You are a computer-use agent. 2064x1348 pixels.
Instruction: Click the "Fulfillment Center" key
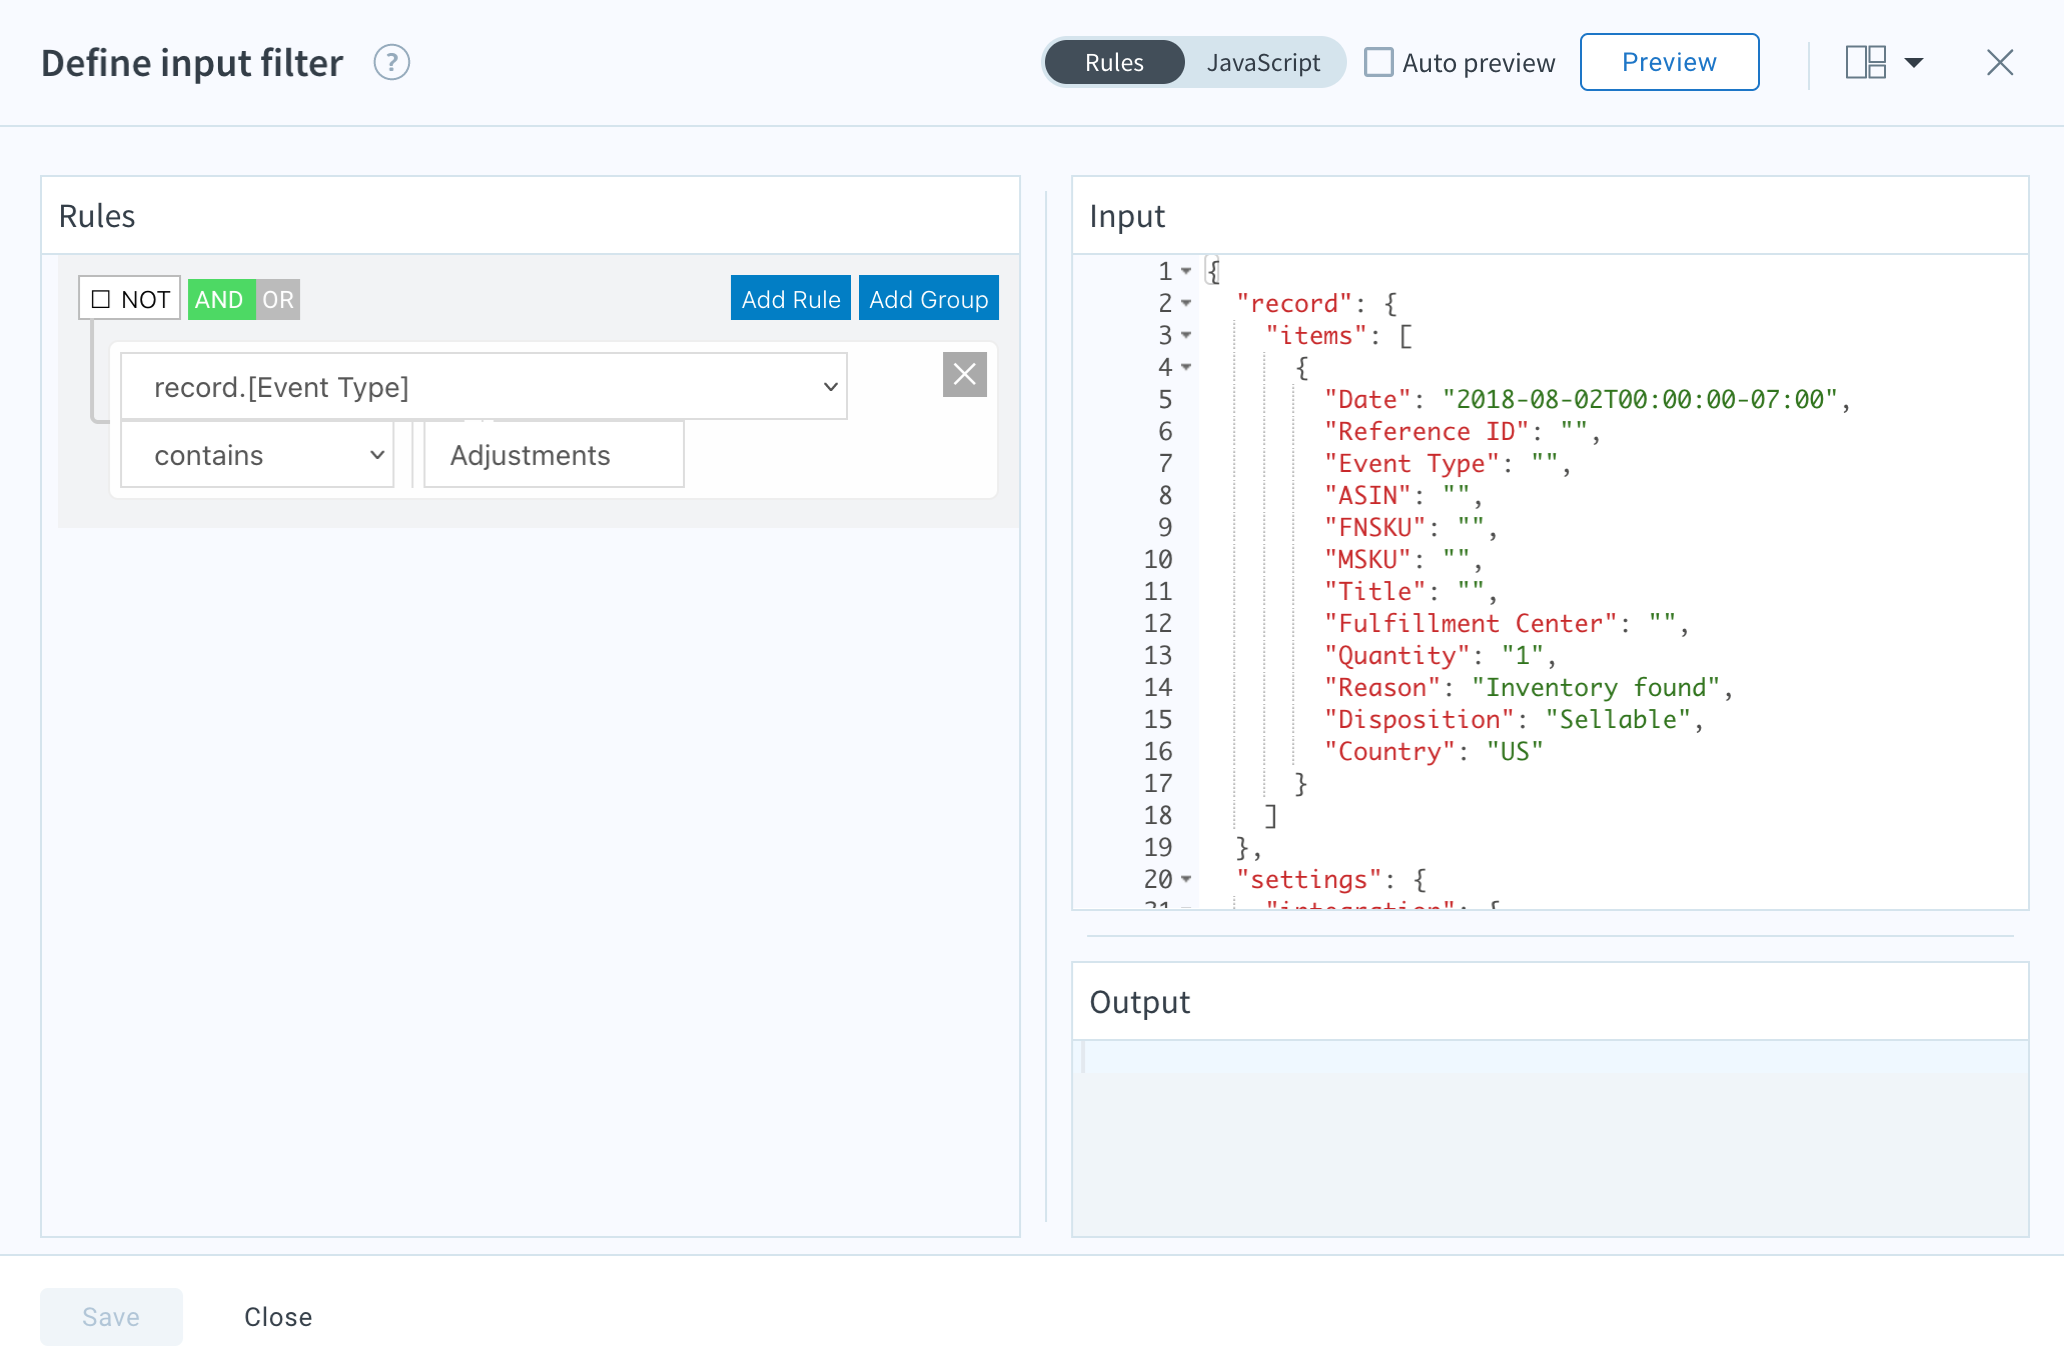point(1470,624)
